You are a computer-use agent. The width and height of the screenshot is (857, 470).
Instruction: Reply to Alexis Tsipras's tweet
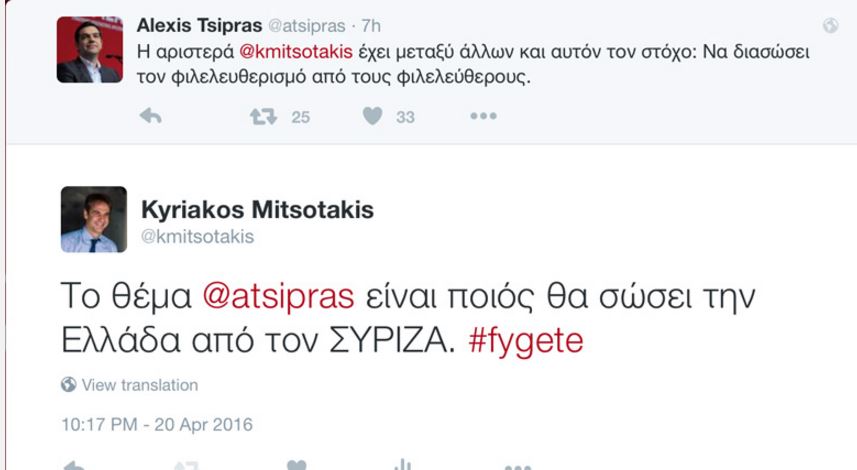click(x=150, y=117)
